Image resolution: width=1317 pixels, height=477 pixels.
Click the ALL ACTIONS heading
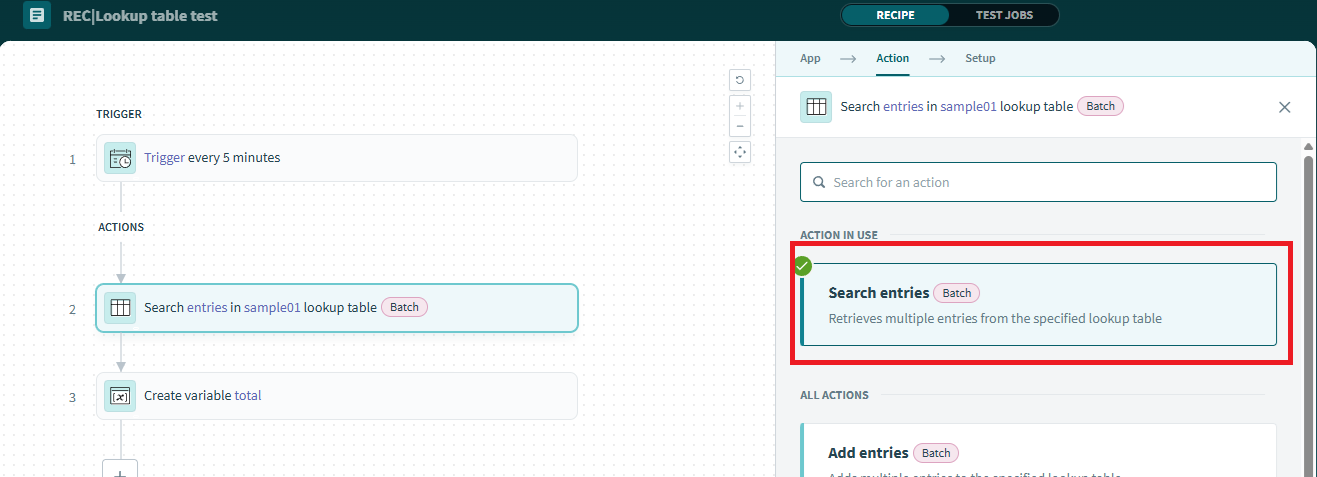(834, 395)
